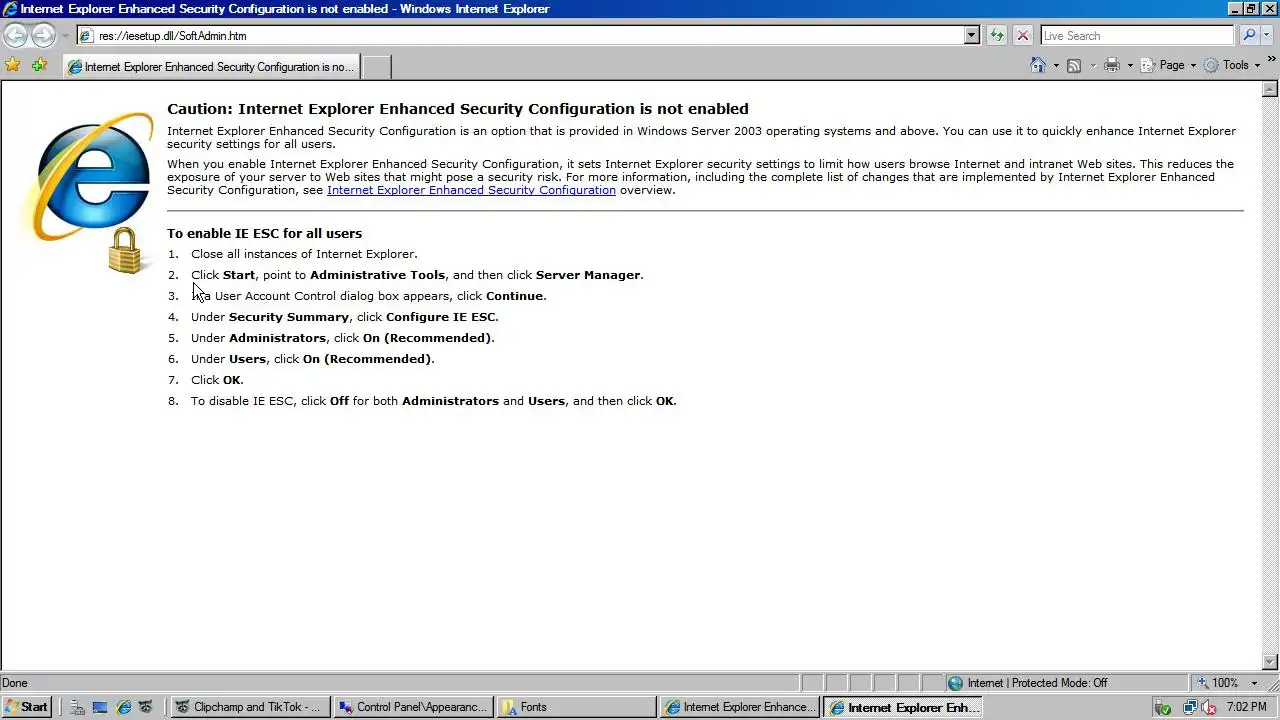Open the Tools menu
This screenshot has width=1280, height=720.
1232,65
